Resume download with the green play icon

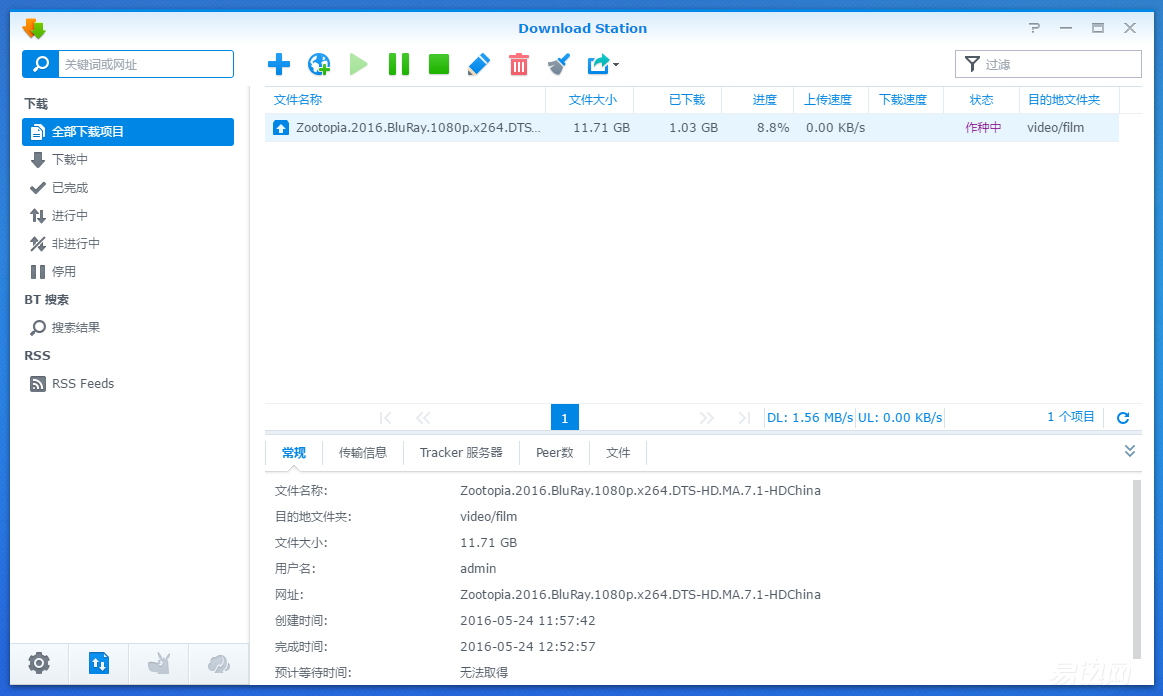coord(359,65)
